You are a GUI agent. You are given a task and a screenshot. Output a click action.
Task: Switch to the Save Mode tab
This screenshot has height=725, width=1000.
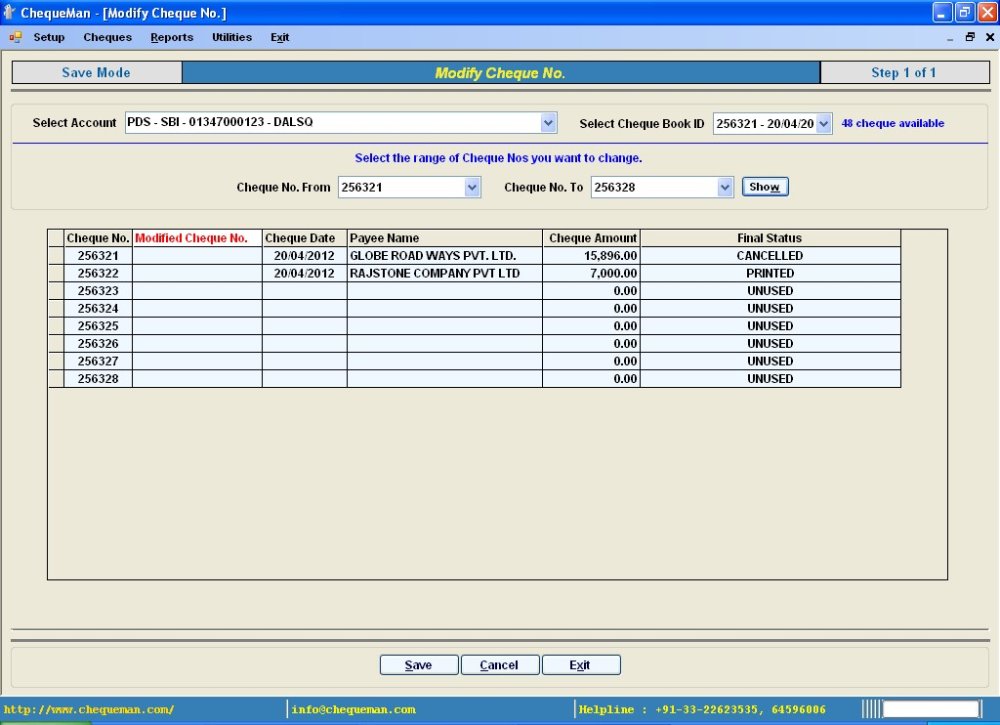point(95,71)
